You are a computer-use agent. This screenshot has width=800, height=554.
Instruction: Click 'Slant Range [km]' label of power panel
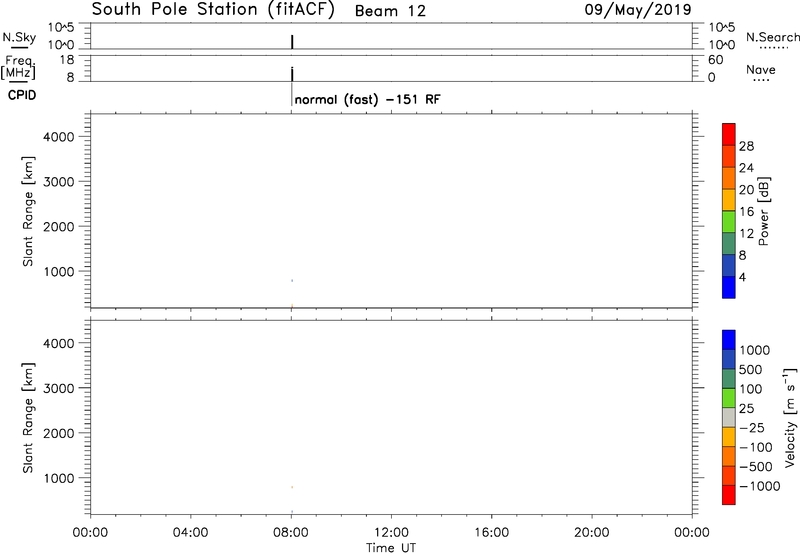pos(28,211)
